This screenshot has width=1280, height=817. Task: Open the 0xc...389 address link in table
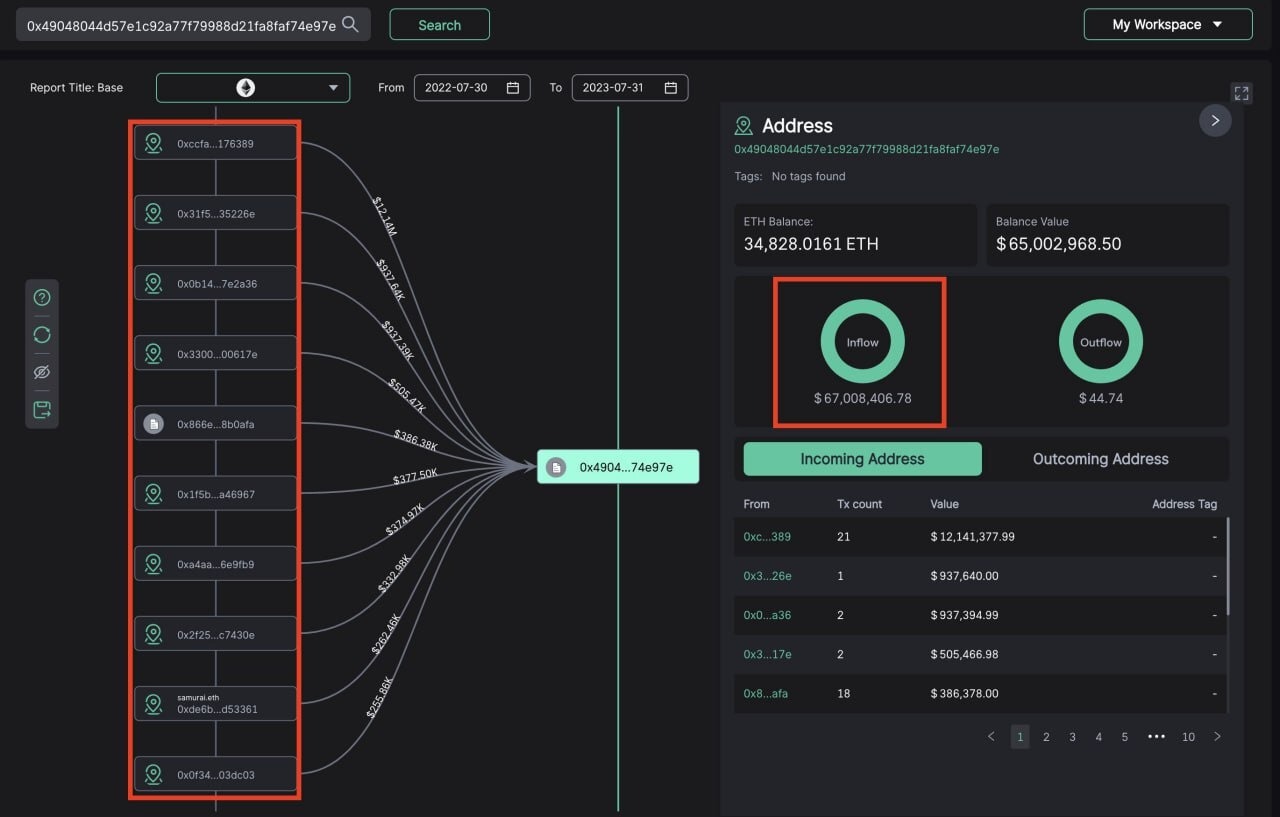[765, 537]
